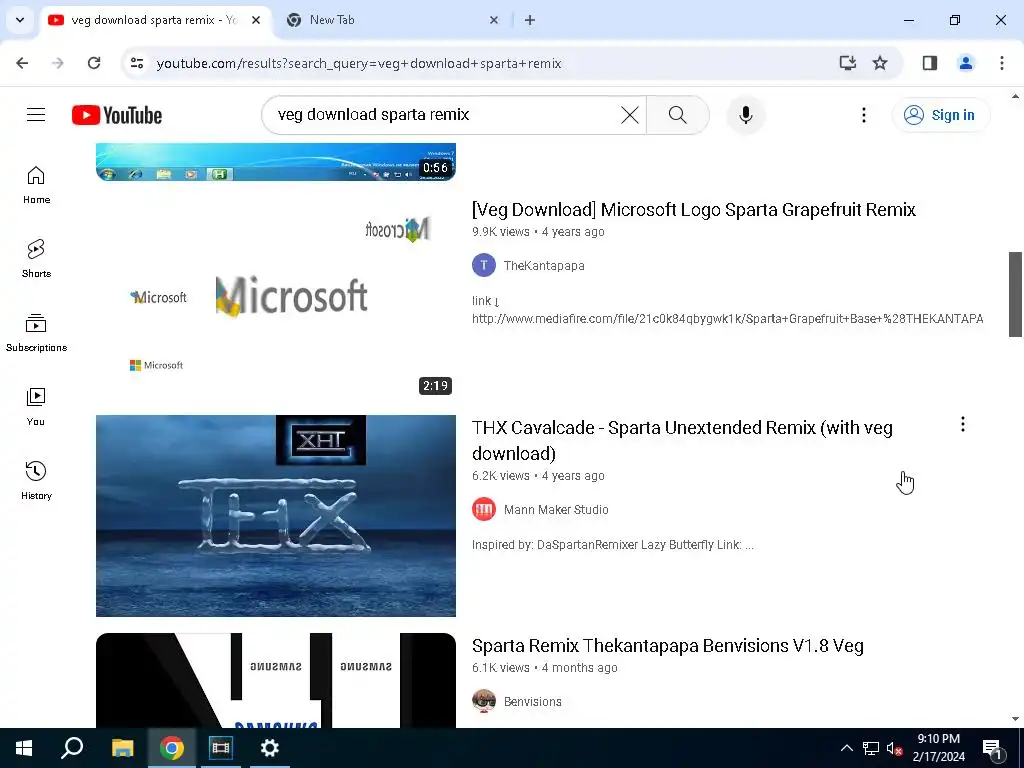Clear the search query with the X
1024x768 pixels.
click(630, 115)
